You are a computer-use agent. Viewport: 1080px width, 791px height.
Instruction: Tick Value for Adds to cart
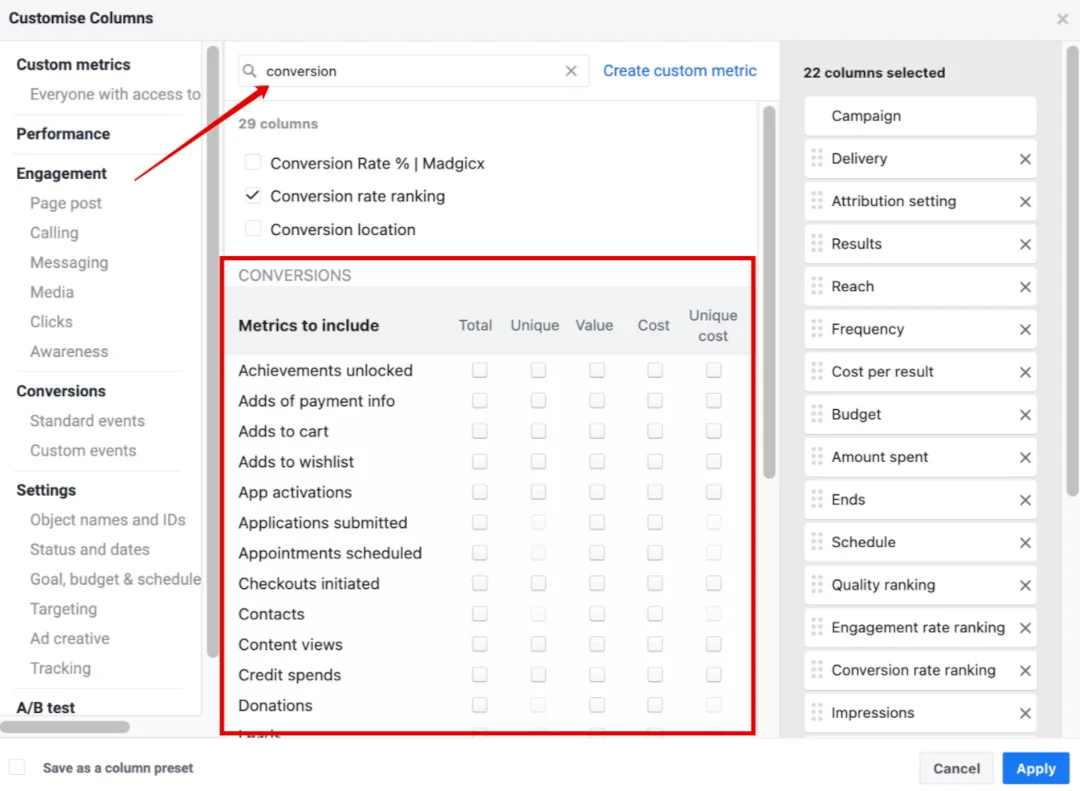coord(596,431)
